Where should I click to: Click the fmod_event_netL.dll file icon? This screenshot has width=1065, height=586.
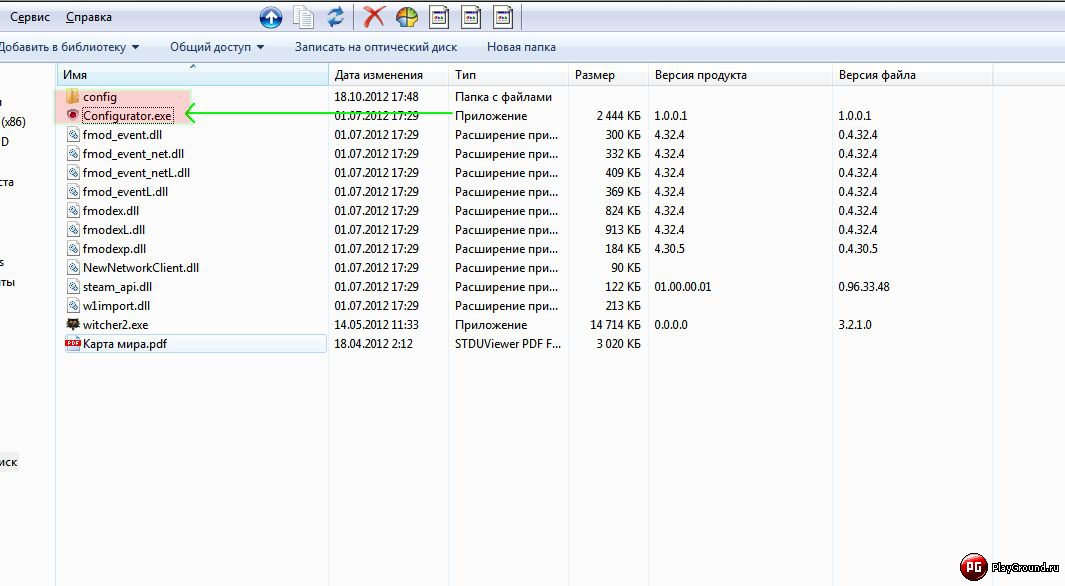pyautogui.click(x=73, y=172)
